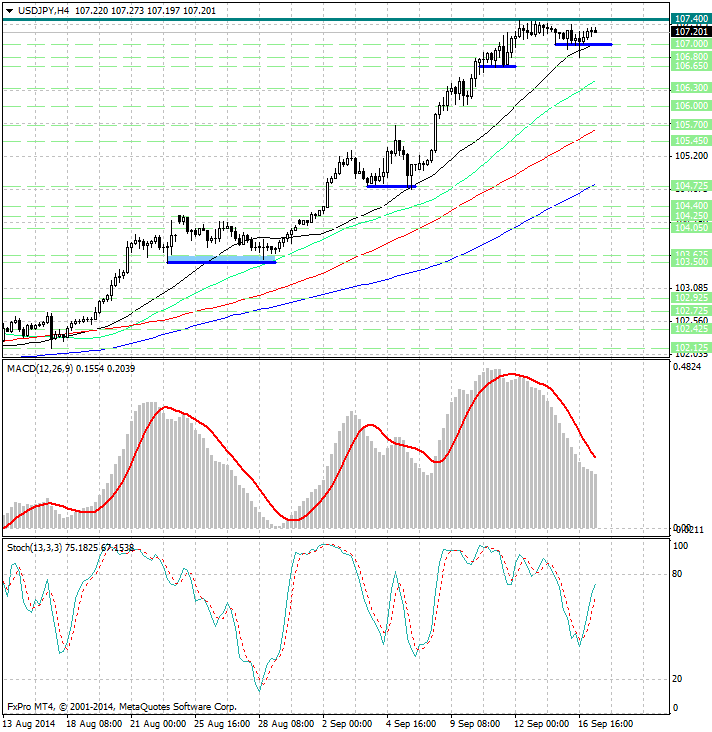The height and width of the screenshot is (732, 712).
Task: Click the 106.800 level label
Action: pos(691,56)
